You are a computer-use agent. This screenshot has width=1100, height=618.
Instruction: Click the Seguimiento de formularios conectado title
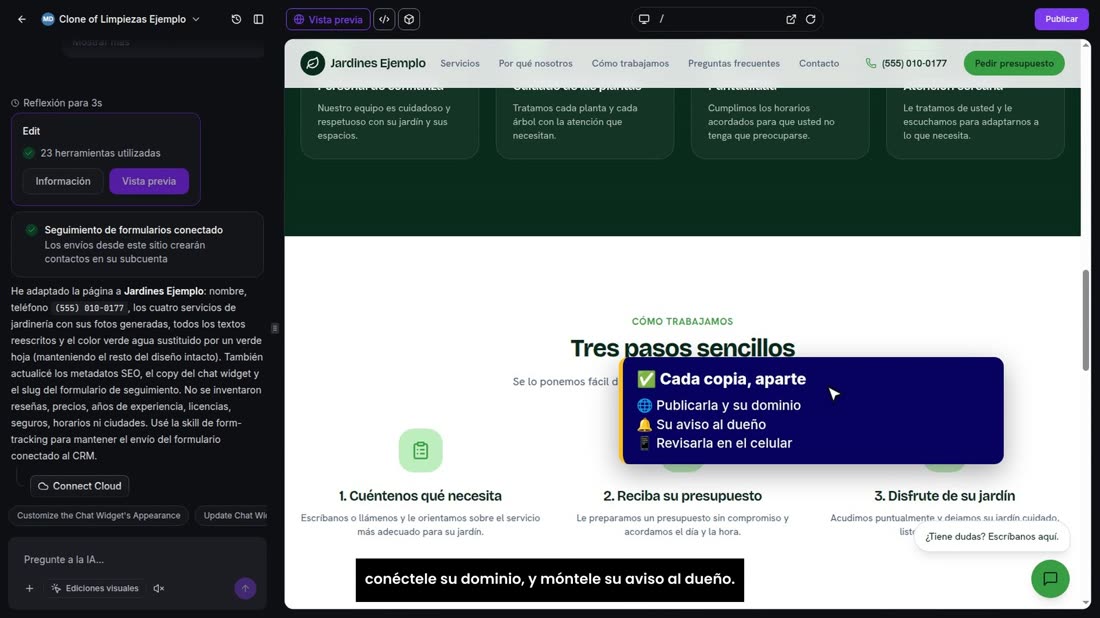[133, 230]
